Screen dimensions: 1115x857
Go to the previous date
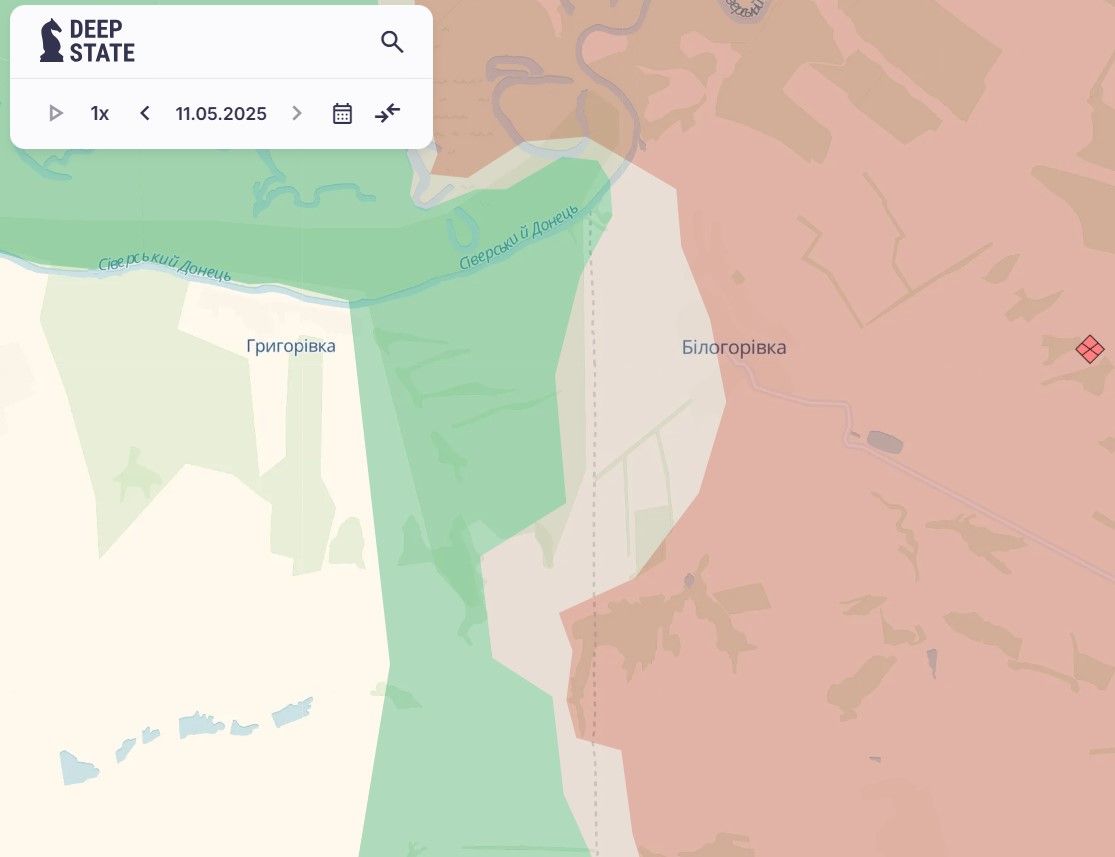tap(145, 114)
